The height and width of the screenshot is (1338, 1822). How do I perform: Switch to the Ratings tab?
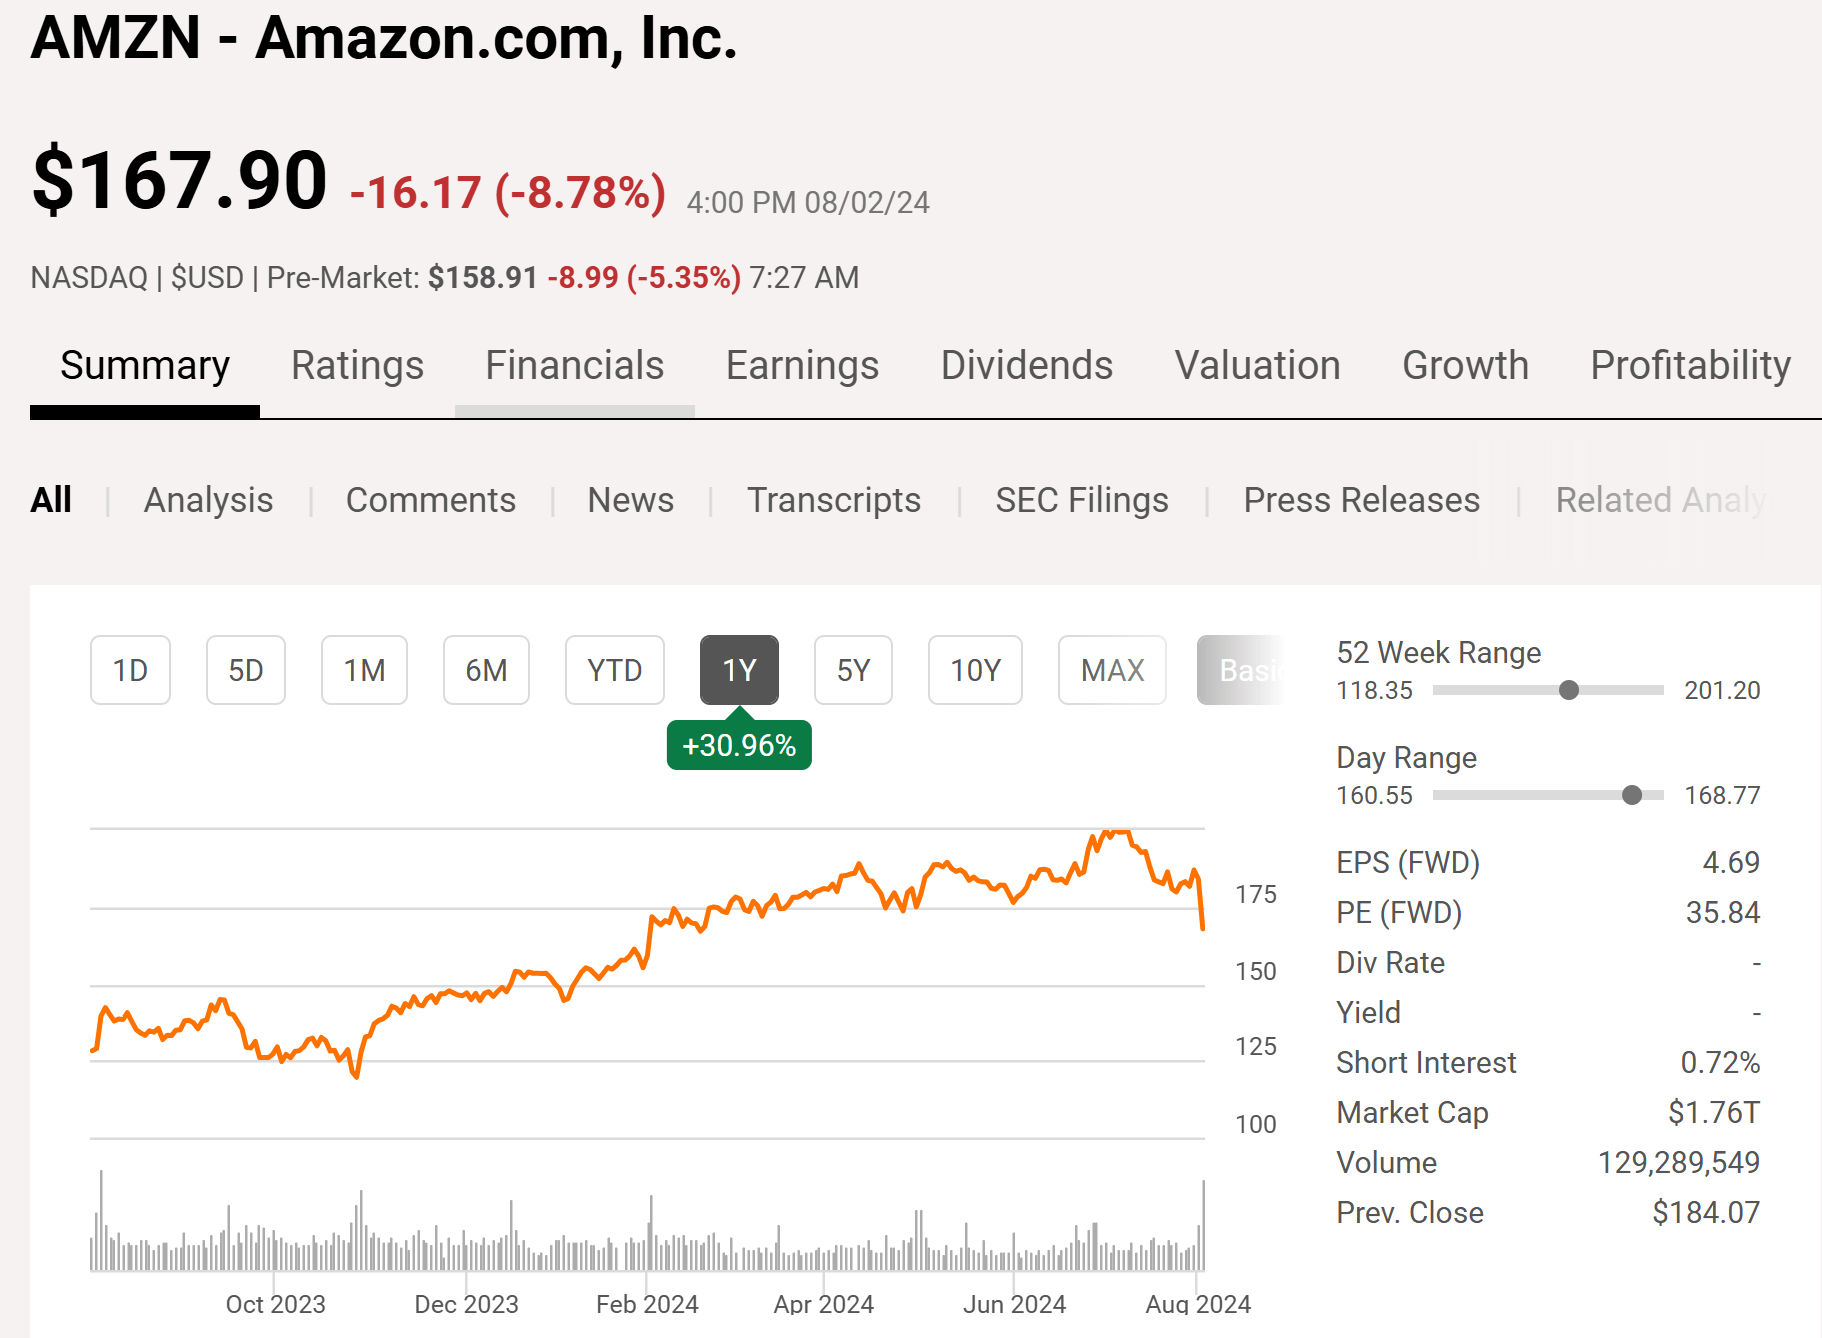click(357, 366)
